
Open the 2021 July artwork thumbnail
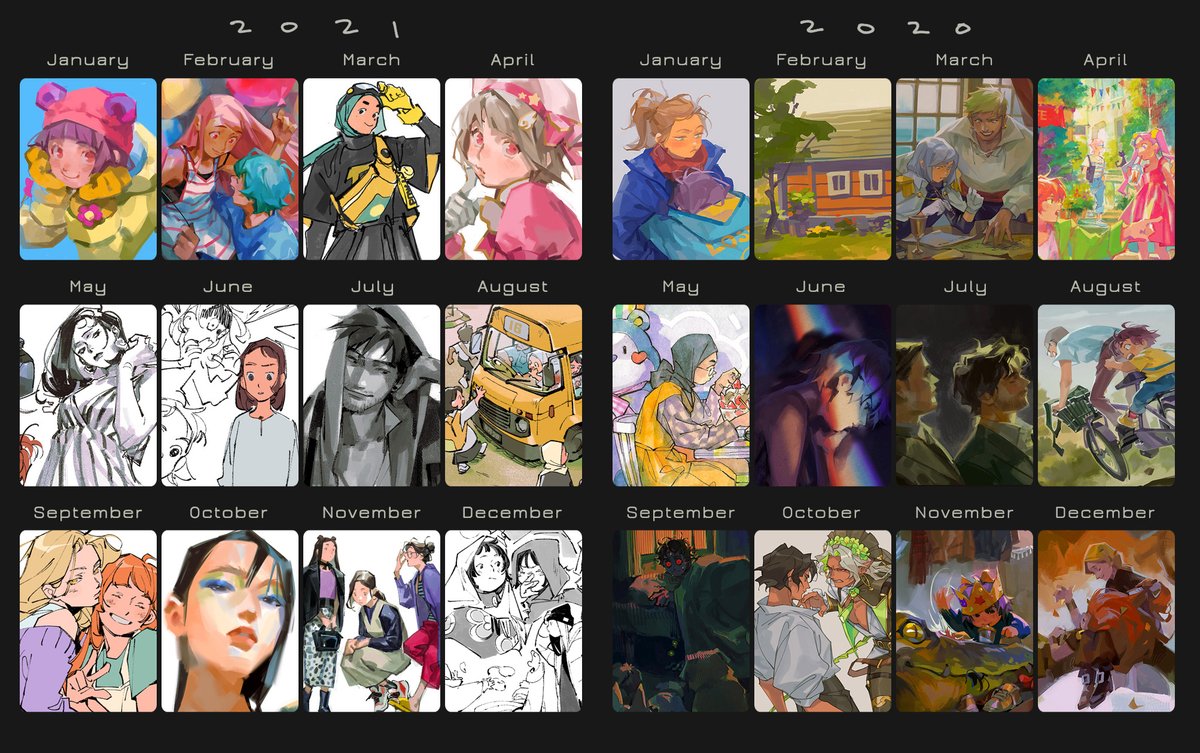(x=372, y=396)
